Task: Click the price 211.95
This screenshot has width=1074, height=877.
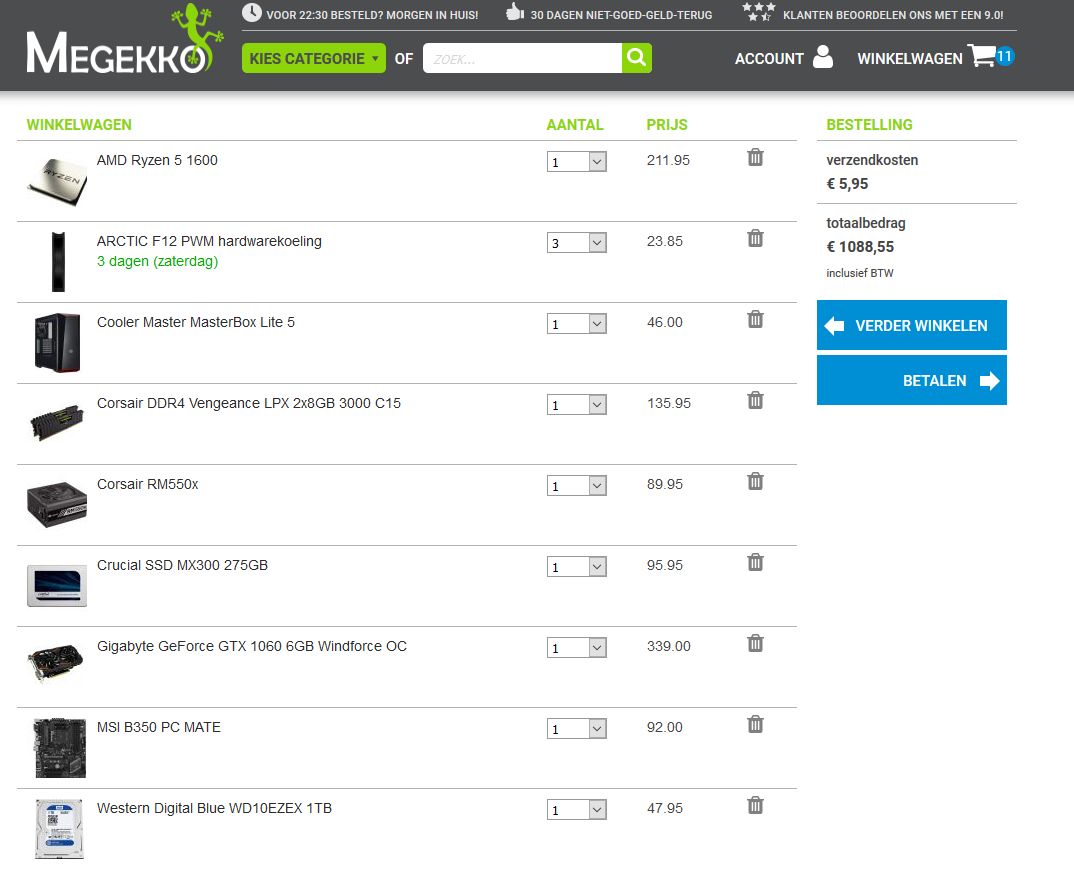Action: click(668, 160)
